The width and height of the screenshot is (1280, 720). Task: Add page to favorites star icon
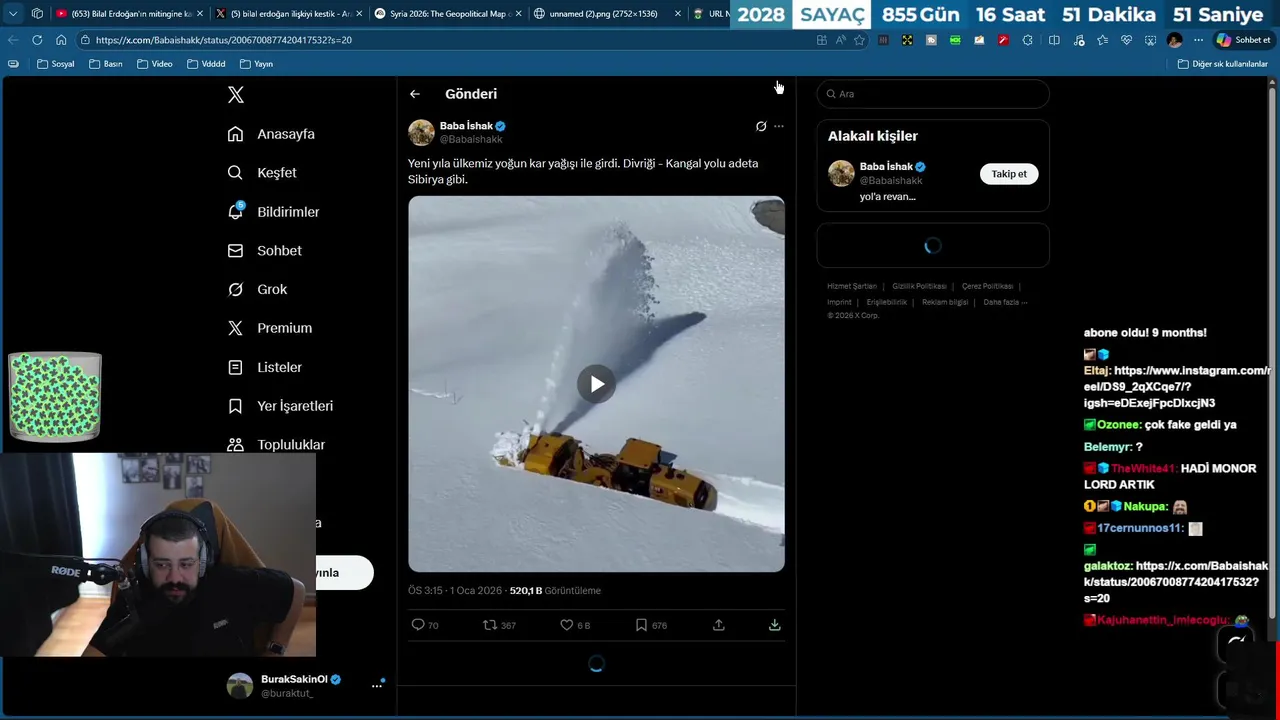point(859,40)
